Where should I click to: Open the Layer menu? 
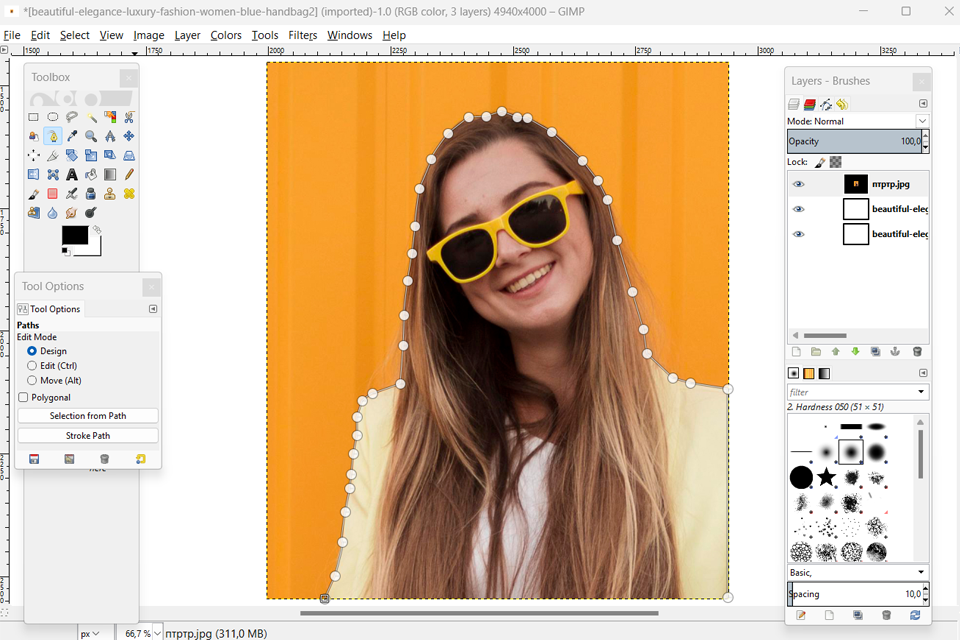tap(187, 35)
